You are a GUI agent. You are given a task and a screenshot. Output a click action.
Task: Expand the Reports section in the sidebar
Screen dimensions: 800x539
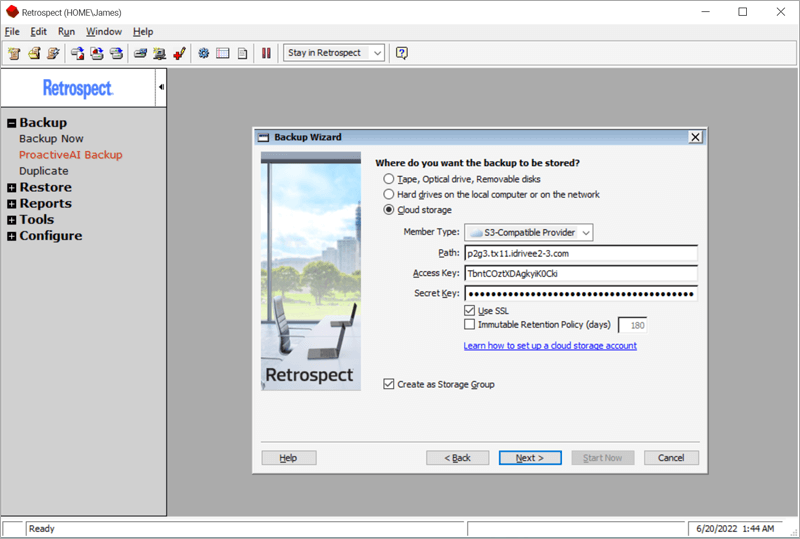(x=11, y=204)
